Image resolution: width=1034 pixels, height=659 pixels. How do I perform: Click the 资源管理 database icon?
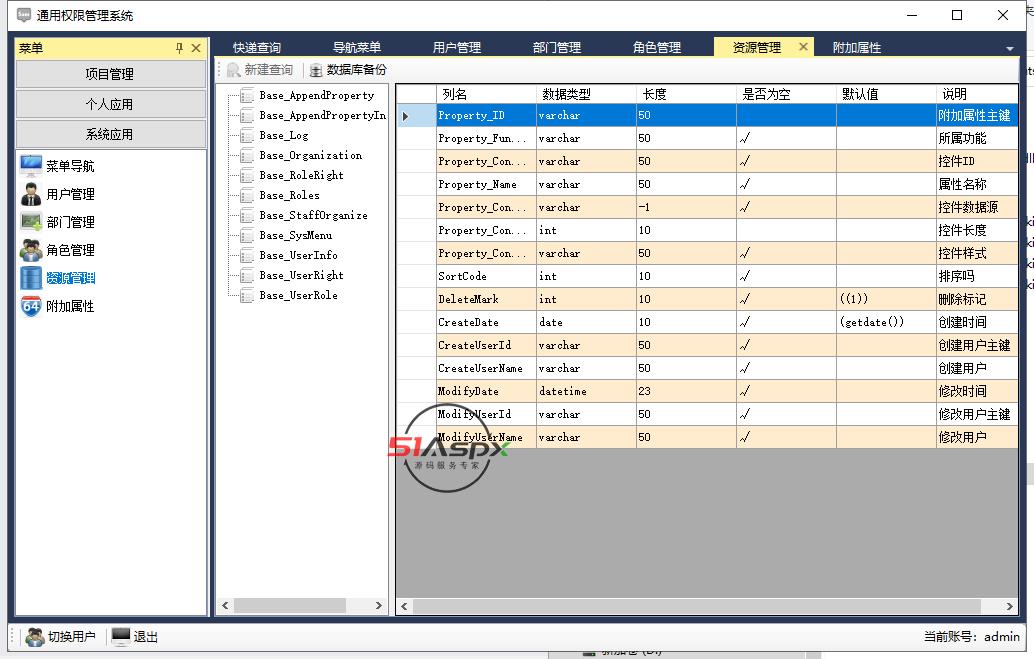pos(31,278)
